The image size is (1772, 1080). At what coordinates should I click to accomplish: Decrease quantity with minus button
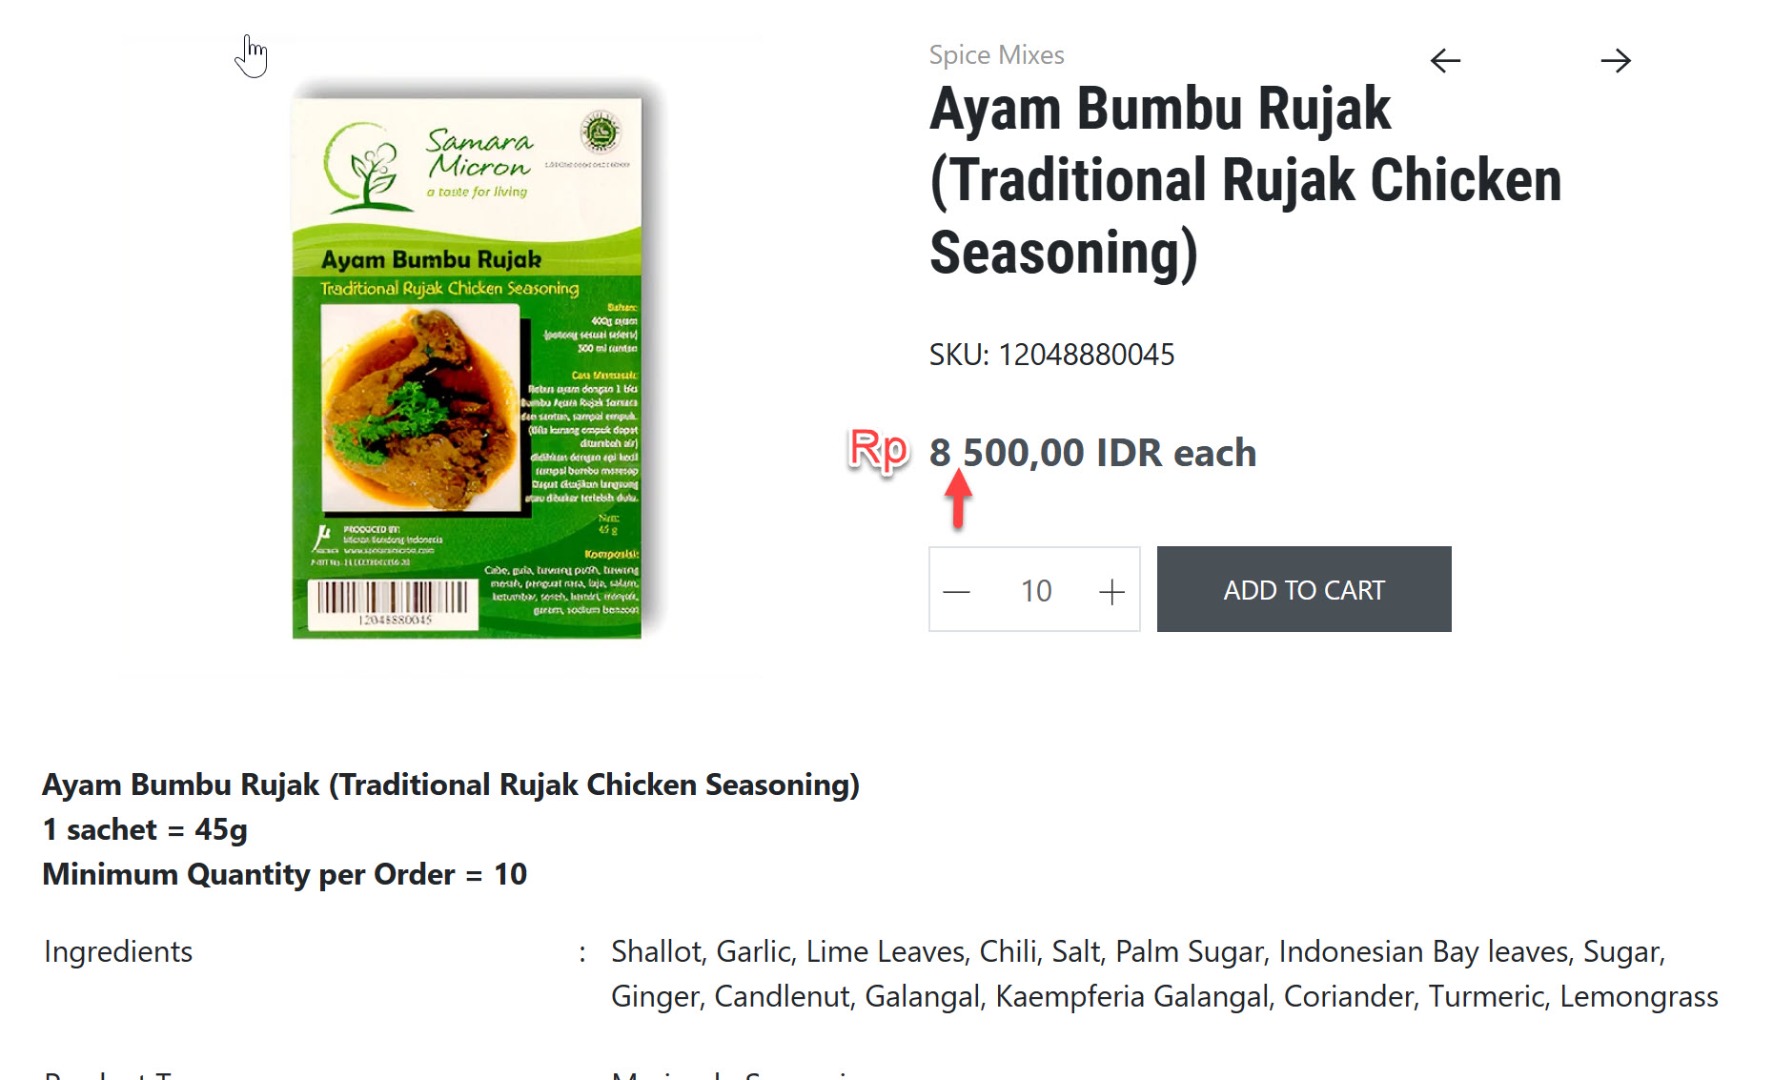coord(957,591)
